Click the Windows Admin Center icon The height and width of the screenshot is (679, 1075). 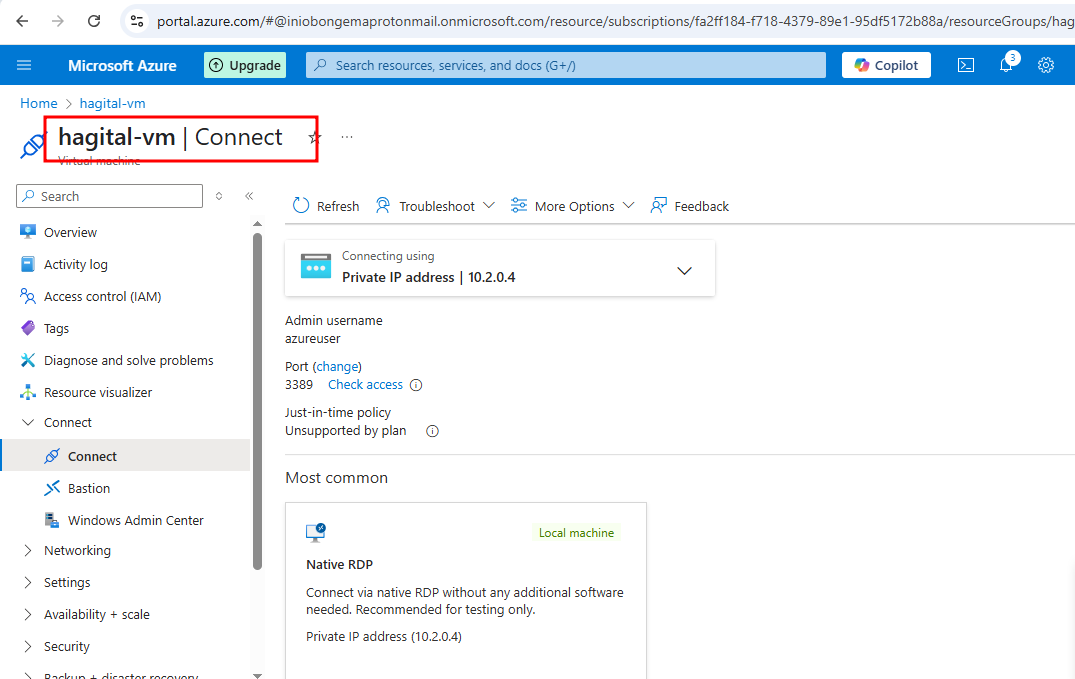click(x=52, y=521)
